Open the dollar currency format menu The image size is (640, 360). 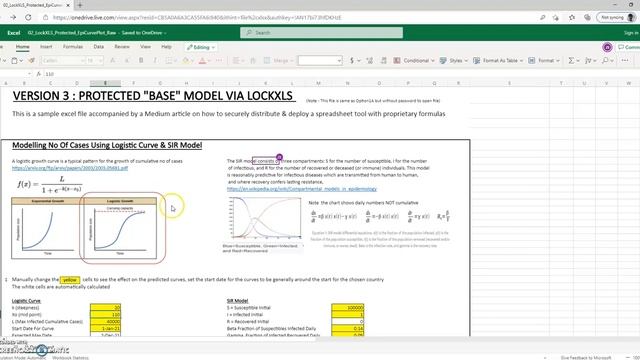point(355,60)
